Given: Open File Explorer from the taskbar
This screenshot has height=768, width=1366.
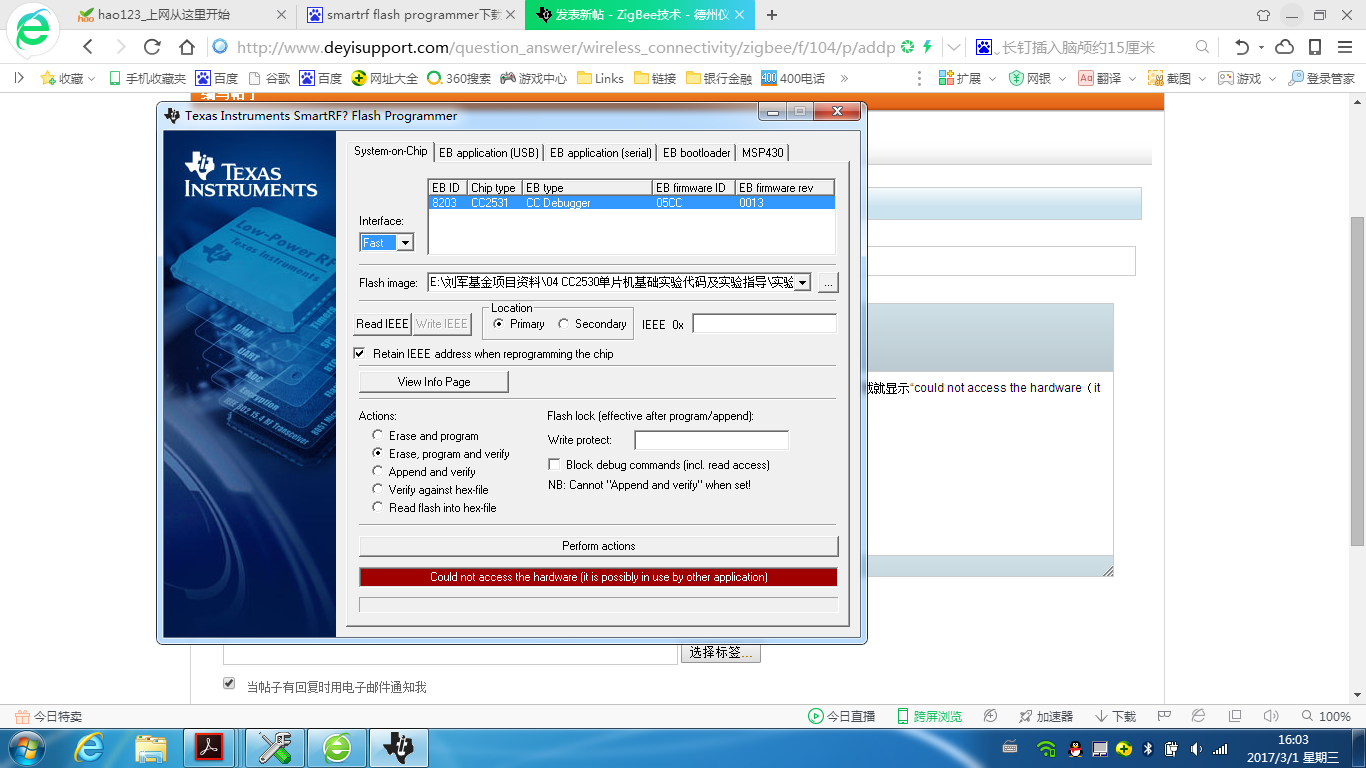Looking at the screenshot, I should tap(150, 747).
